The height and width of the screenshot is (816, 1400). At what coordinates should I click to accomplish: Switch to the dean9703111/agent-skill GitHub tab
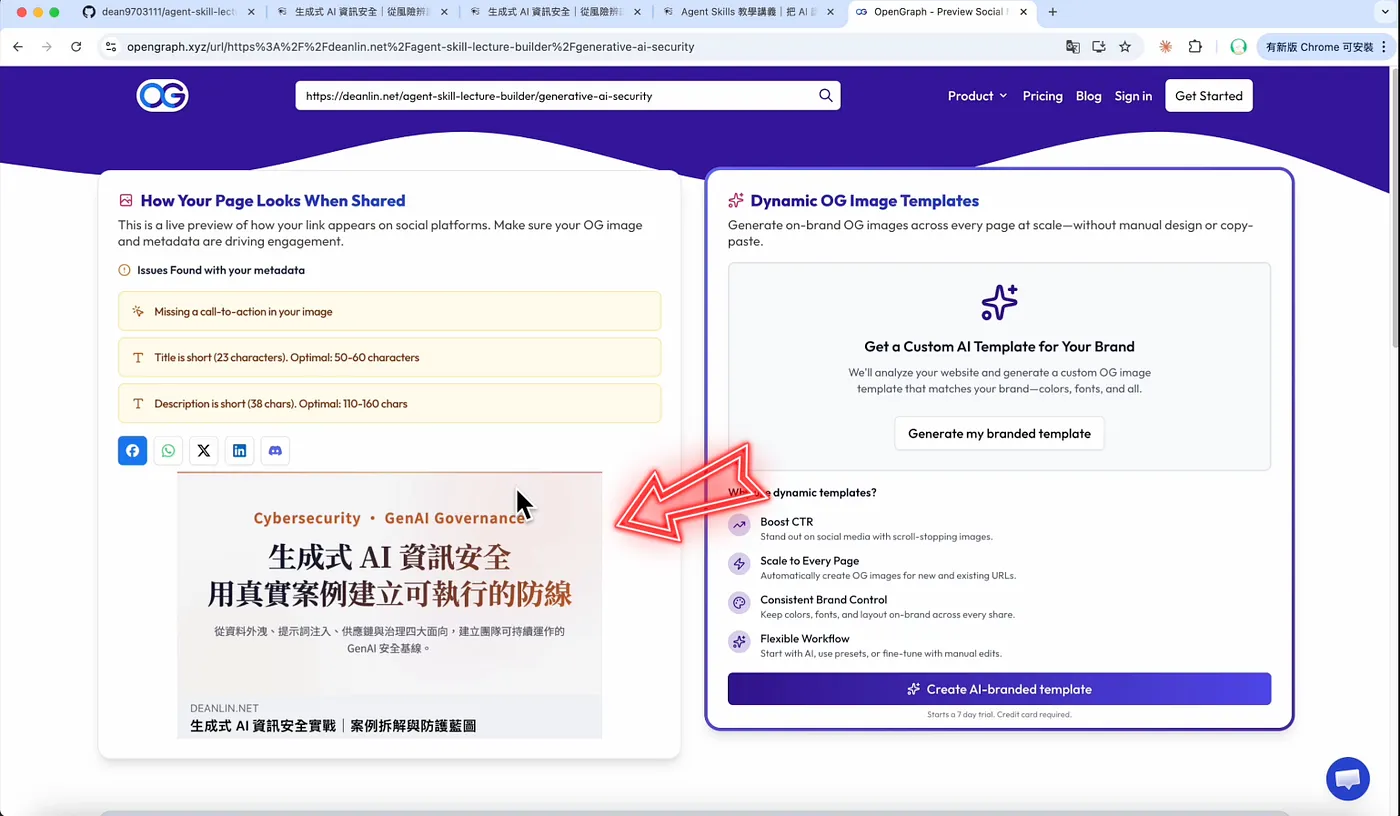(x=168, y=12)
